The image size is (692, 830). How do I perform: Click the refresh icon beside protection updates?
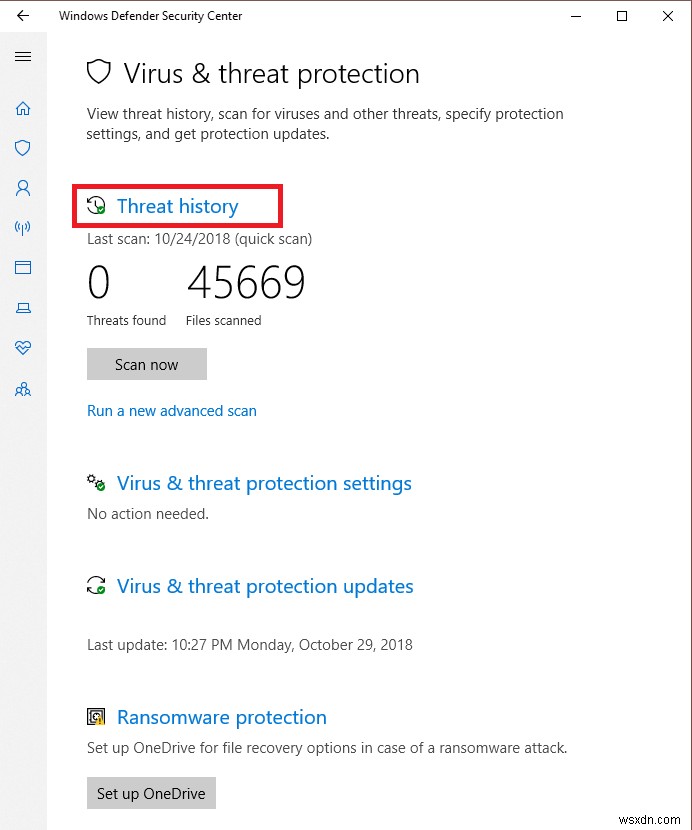[96, 586]
